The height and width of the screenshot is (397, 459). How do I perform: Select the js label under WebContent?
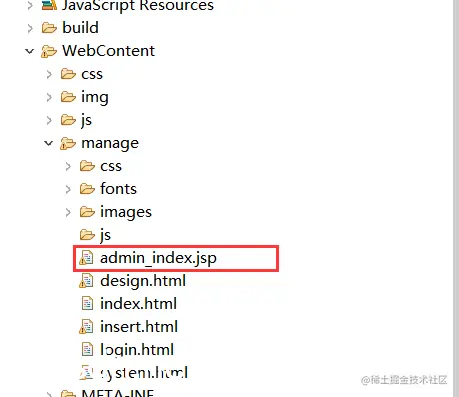tap(86, 120)
